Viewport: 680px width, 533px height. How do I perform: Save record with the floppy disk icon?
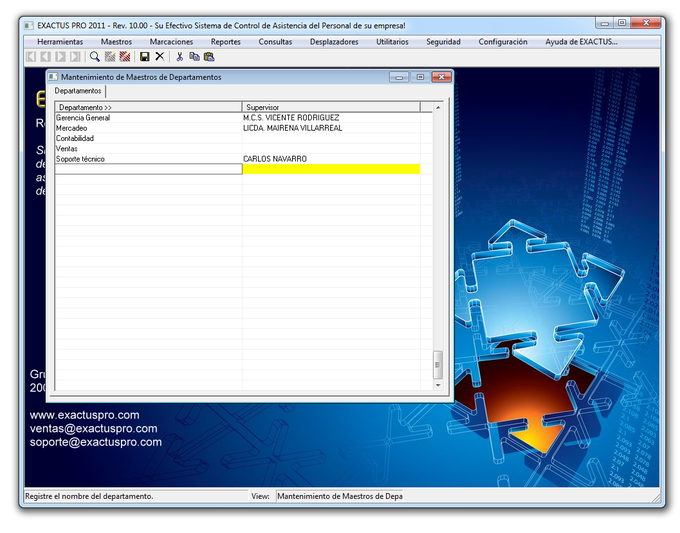(144, 56)
